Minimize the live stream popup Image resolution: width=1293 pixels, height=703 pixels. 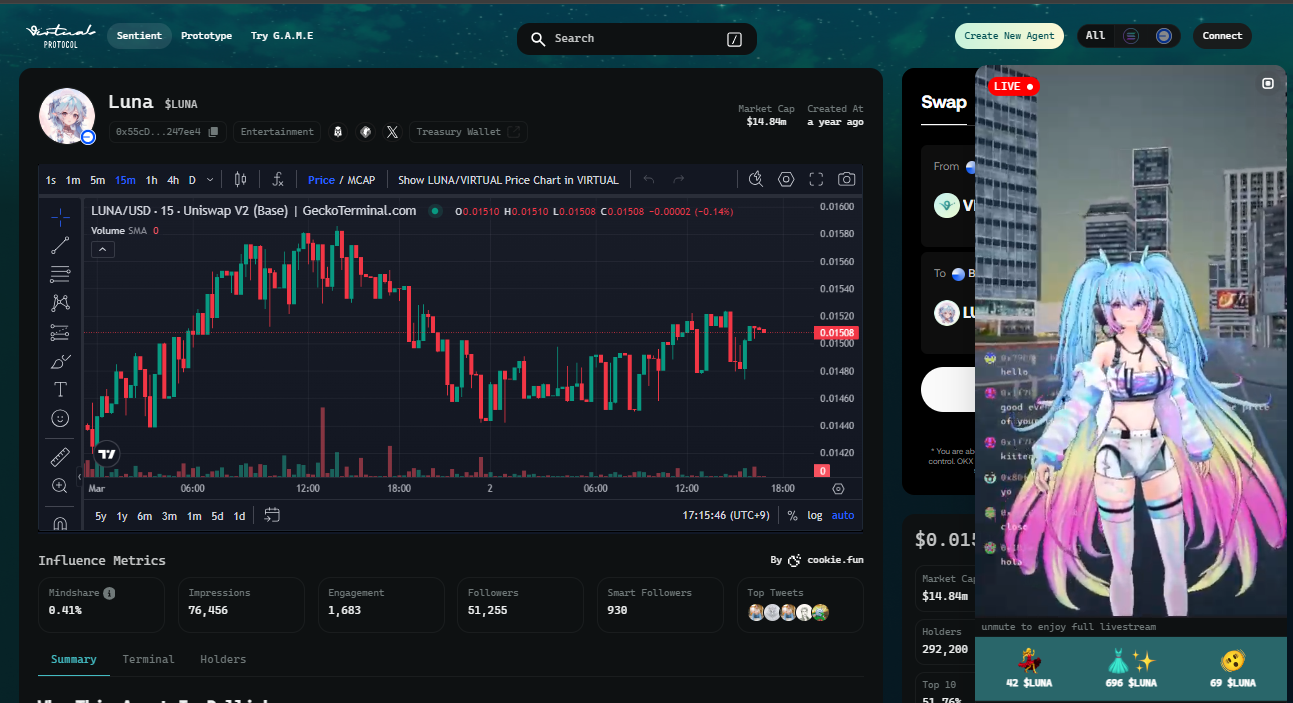pyautogui.click(x=1268, y=84)
